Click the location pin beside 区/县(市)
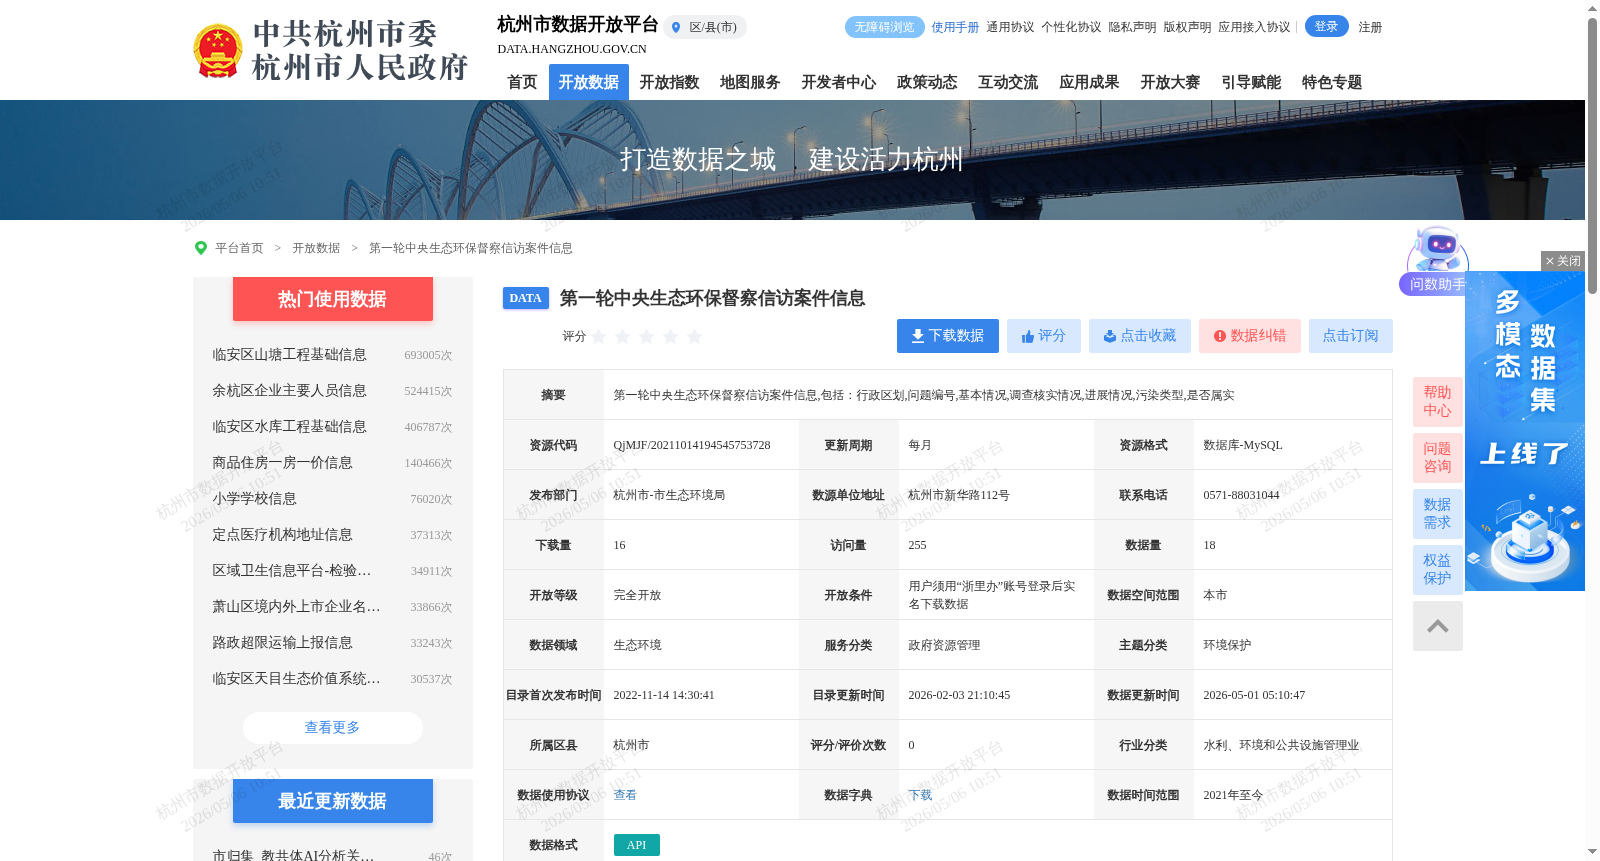Screen dimensions: 1600x861 pyautogui.click(x=676, y=28)
